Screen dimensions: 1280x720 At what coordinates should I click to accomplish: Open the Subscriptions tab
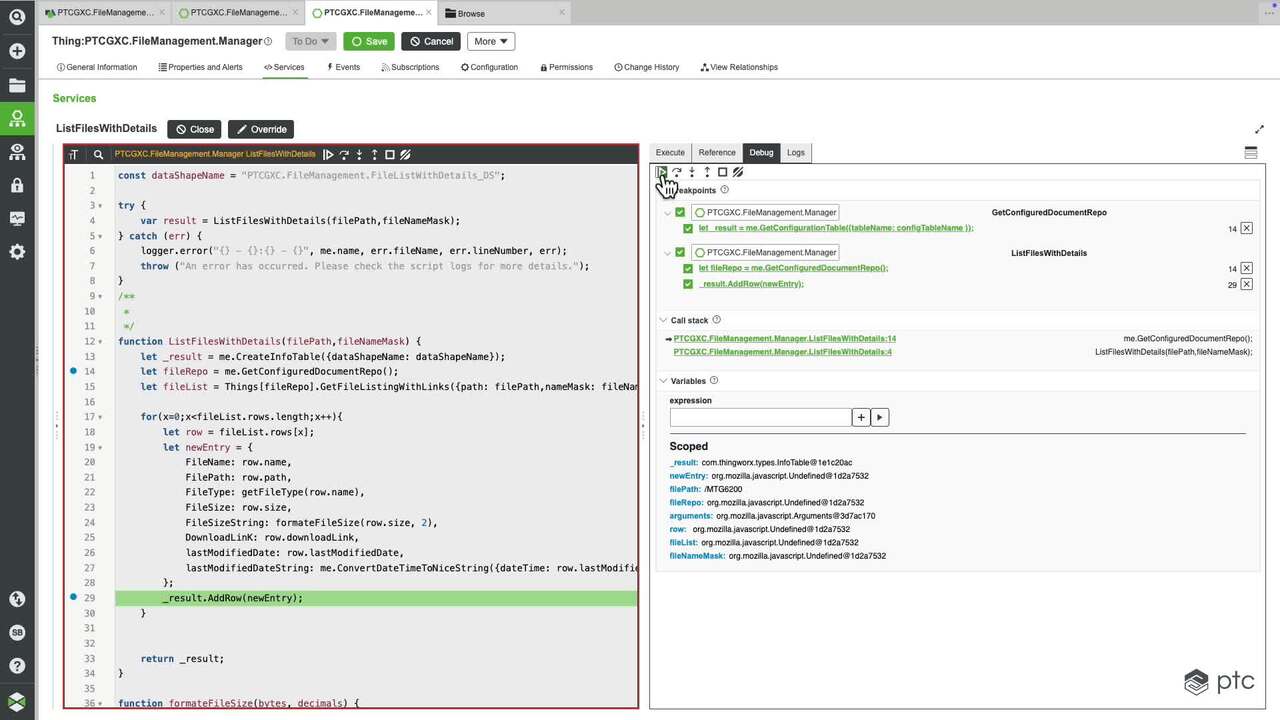(410, 67)
